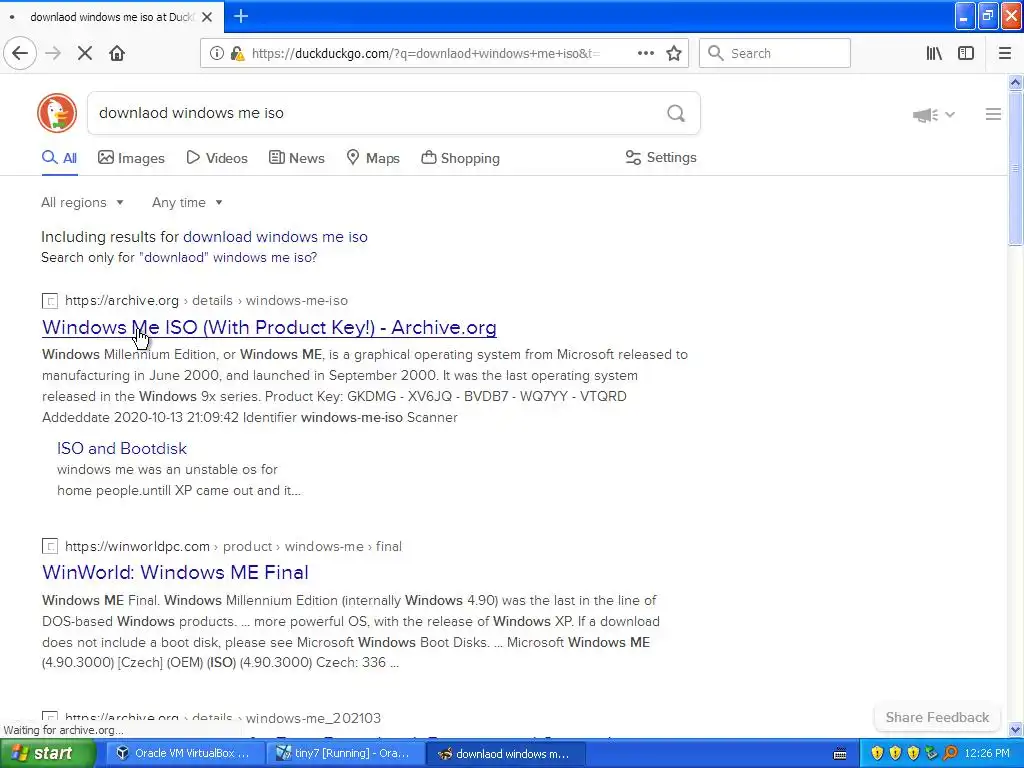The height and width of the screenshot is (768, 1024).
Task: Open the Firefox home page
Action: (117, 53)
